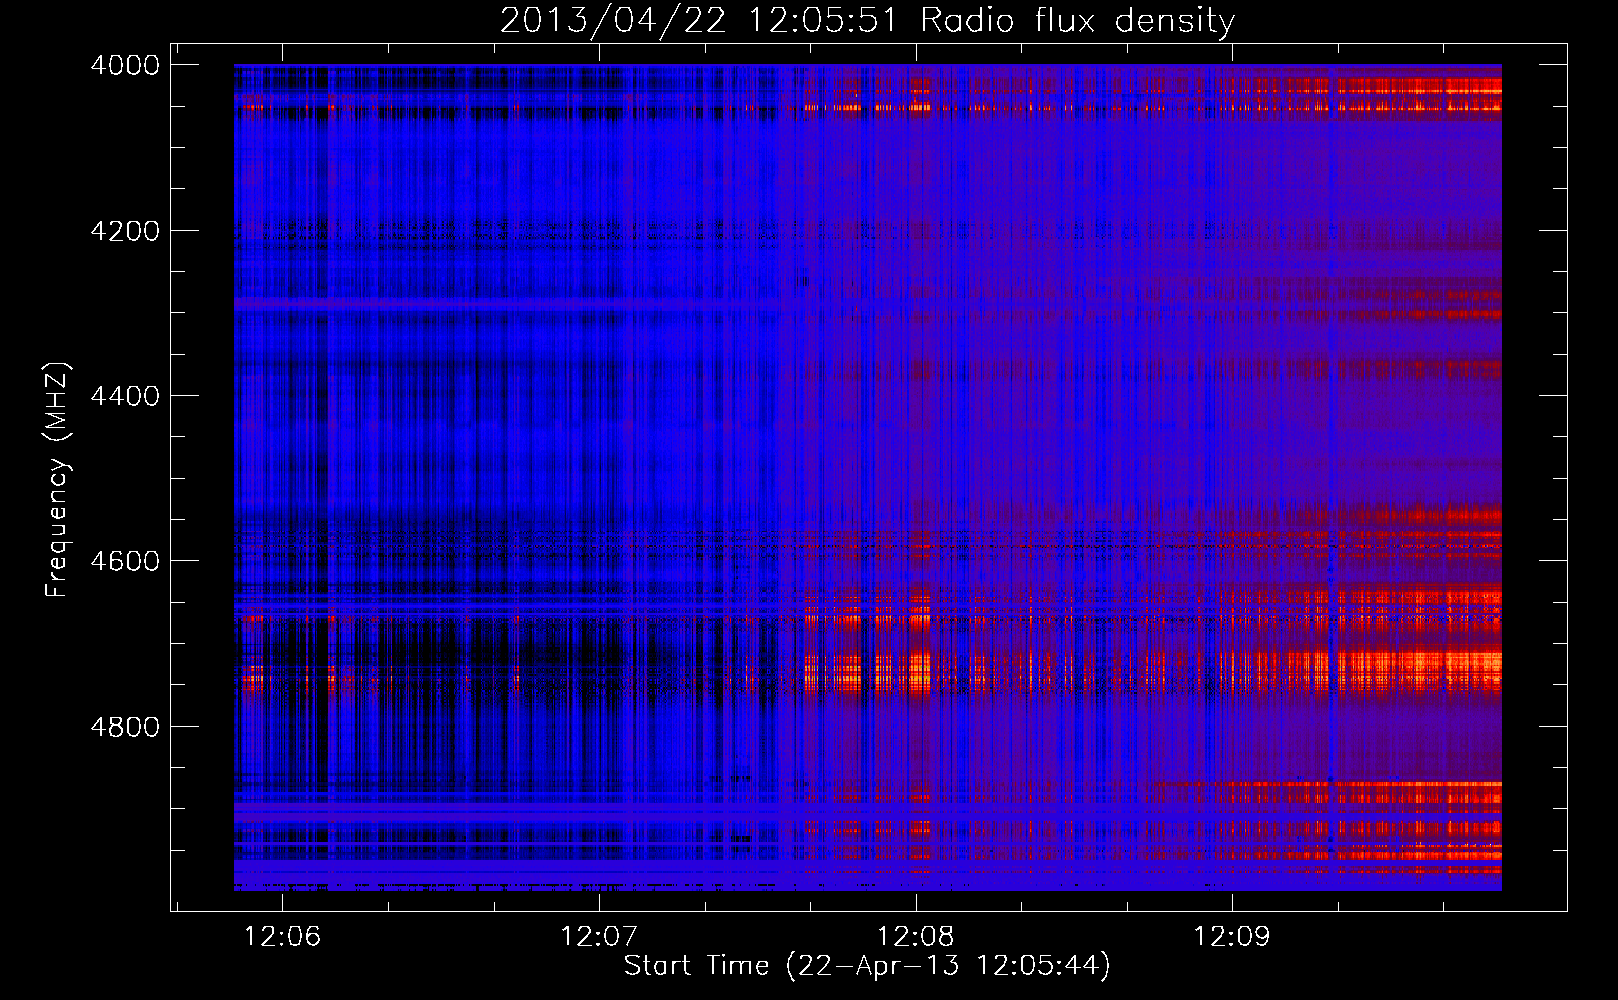Click the "Frequency (MHZ)" axis title

(57, 480)
